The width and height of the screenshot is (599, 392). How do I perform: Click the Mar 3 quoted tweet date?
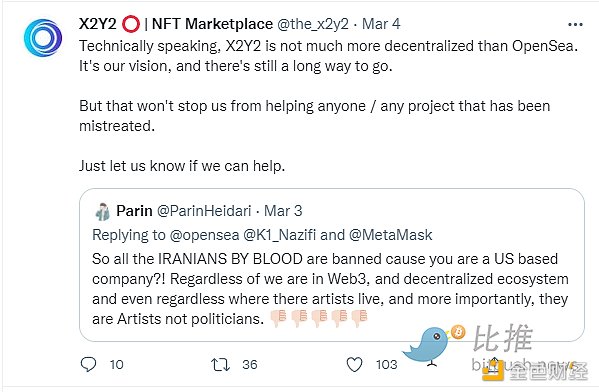tap(283, 211)
